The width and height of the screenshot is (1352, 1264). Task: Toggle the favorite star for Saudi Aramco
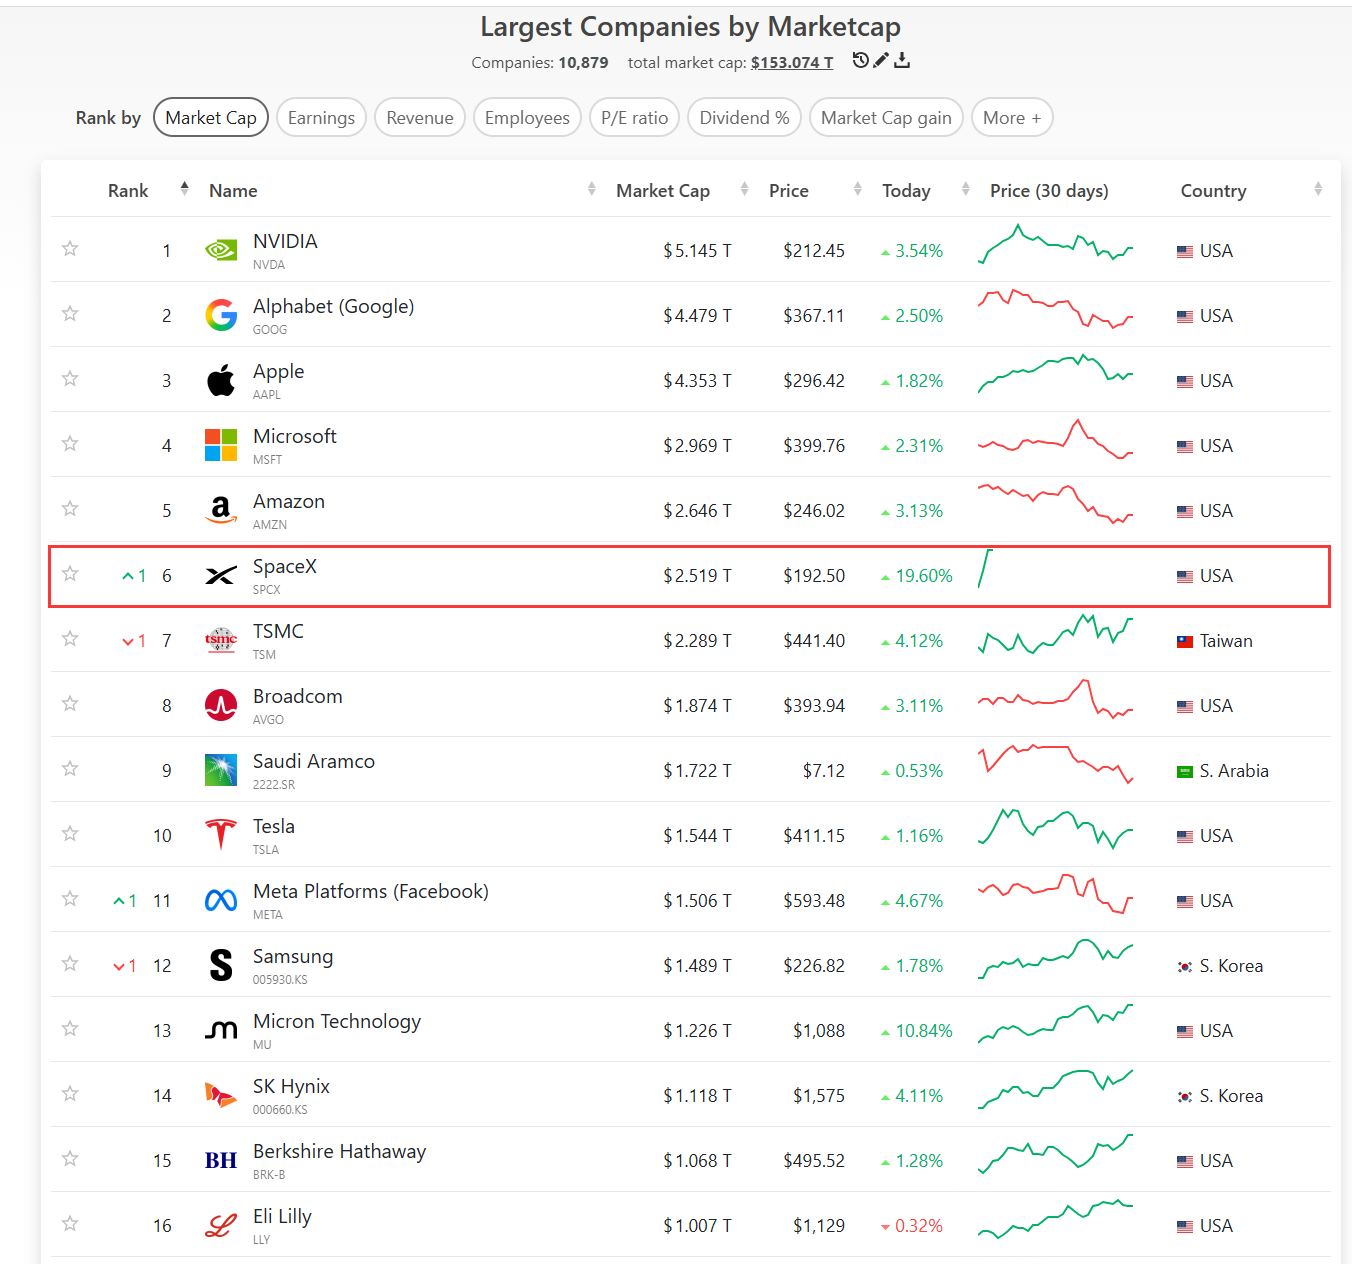[70, 768]
